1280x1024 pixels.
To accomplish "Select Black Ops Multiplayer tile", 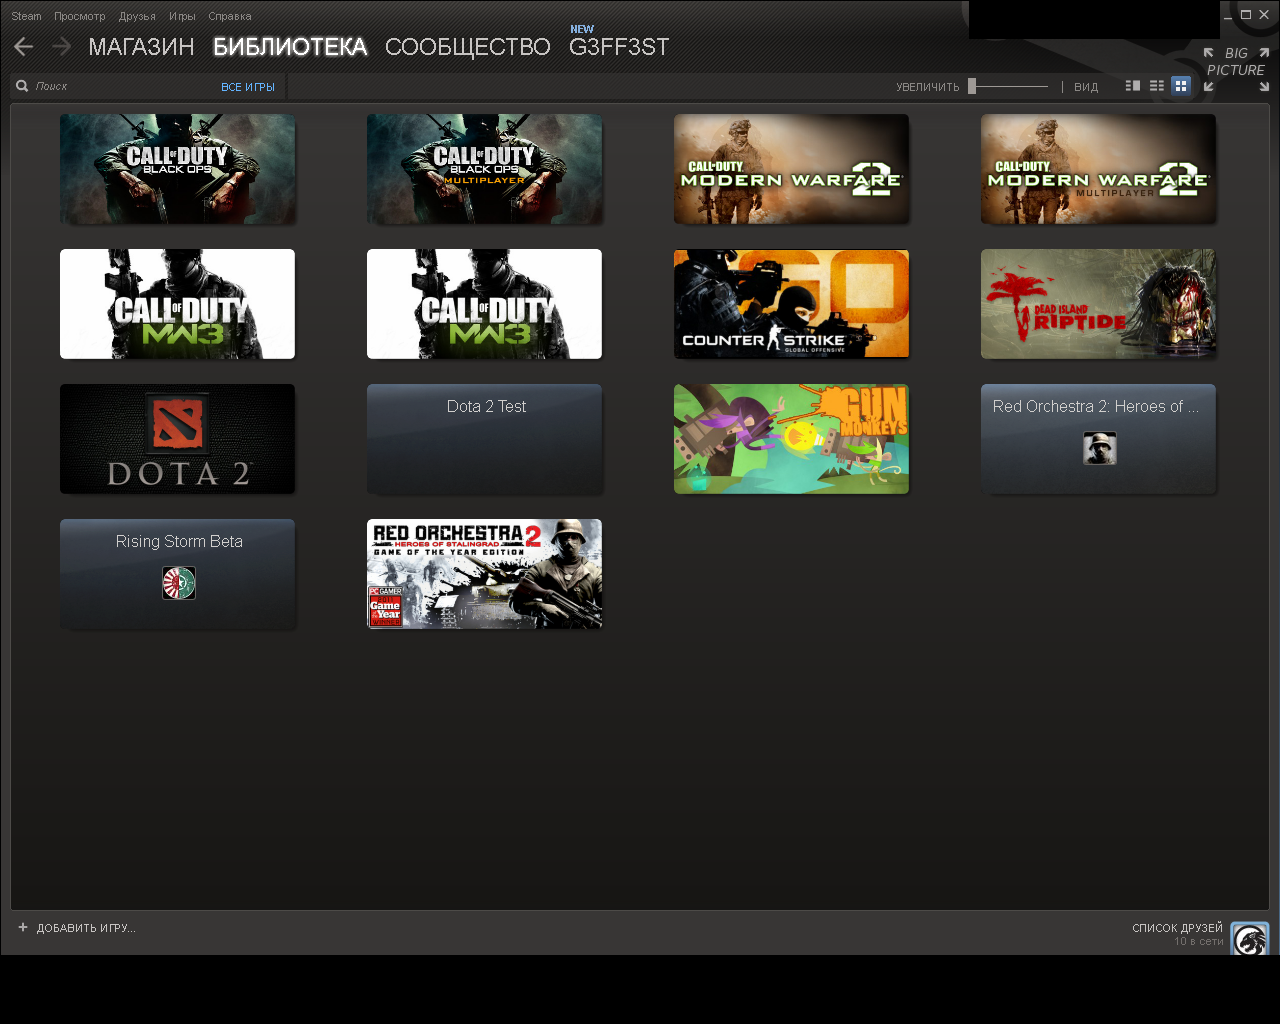I will coord(484,169).
